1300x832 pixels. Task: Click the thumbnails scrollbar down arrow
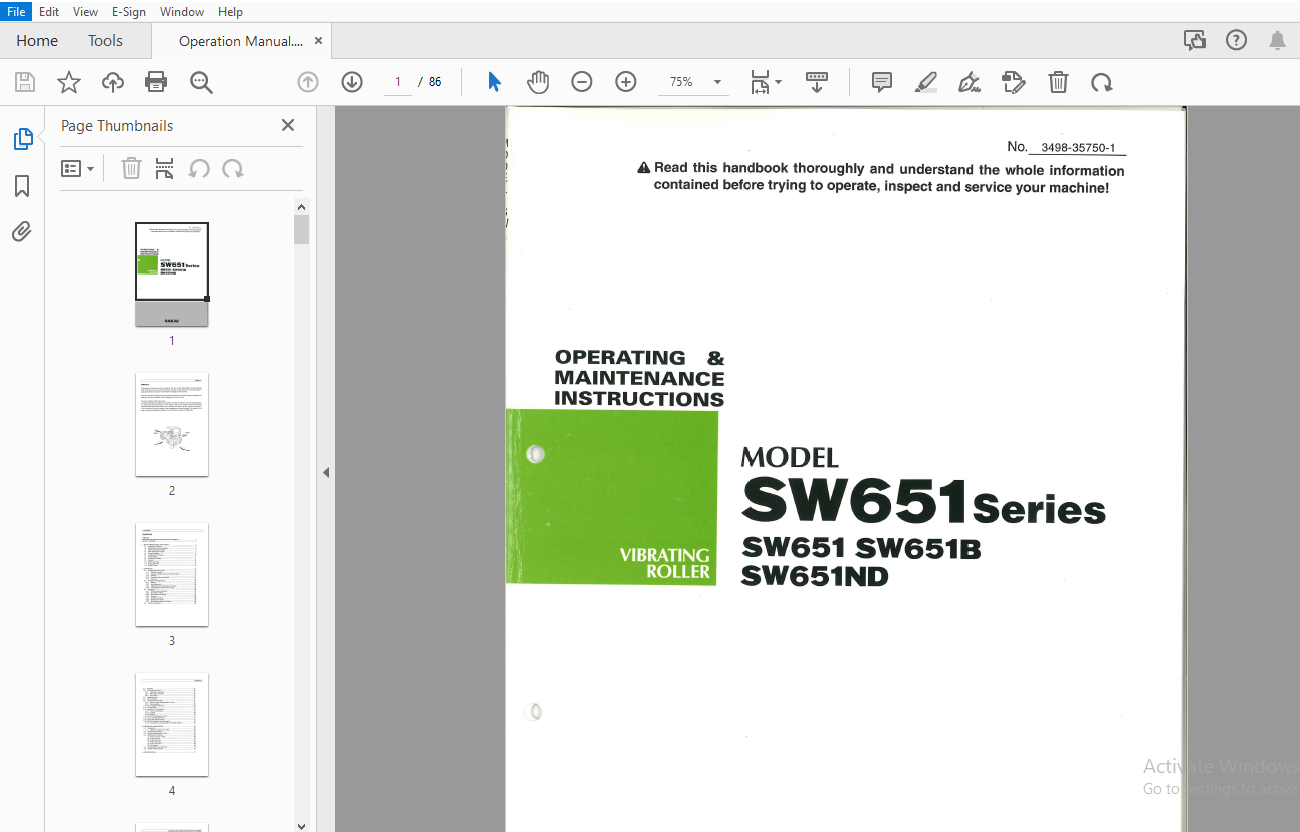302,825
